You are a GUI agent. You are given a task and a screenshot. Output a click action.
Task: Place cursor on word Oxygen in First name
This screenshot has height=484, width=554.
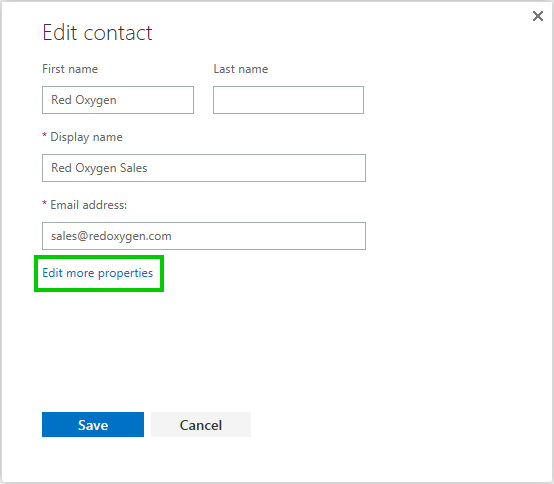pyautogui.click(x=96, y=100)
